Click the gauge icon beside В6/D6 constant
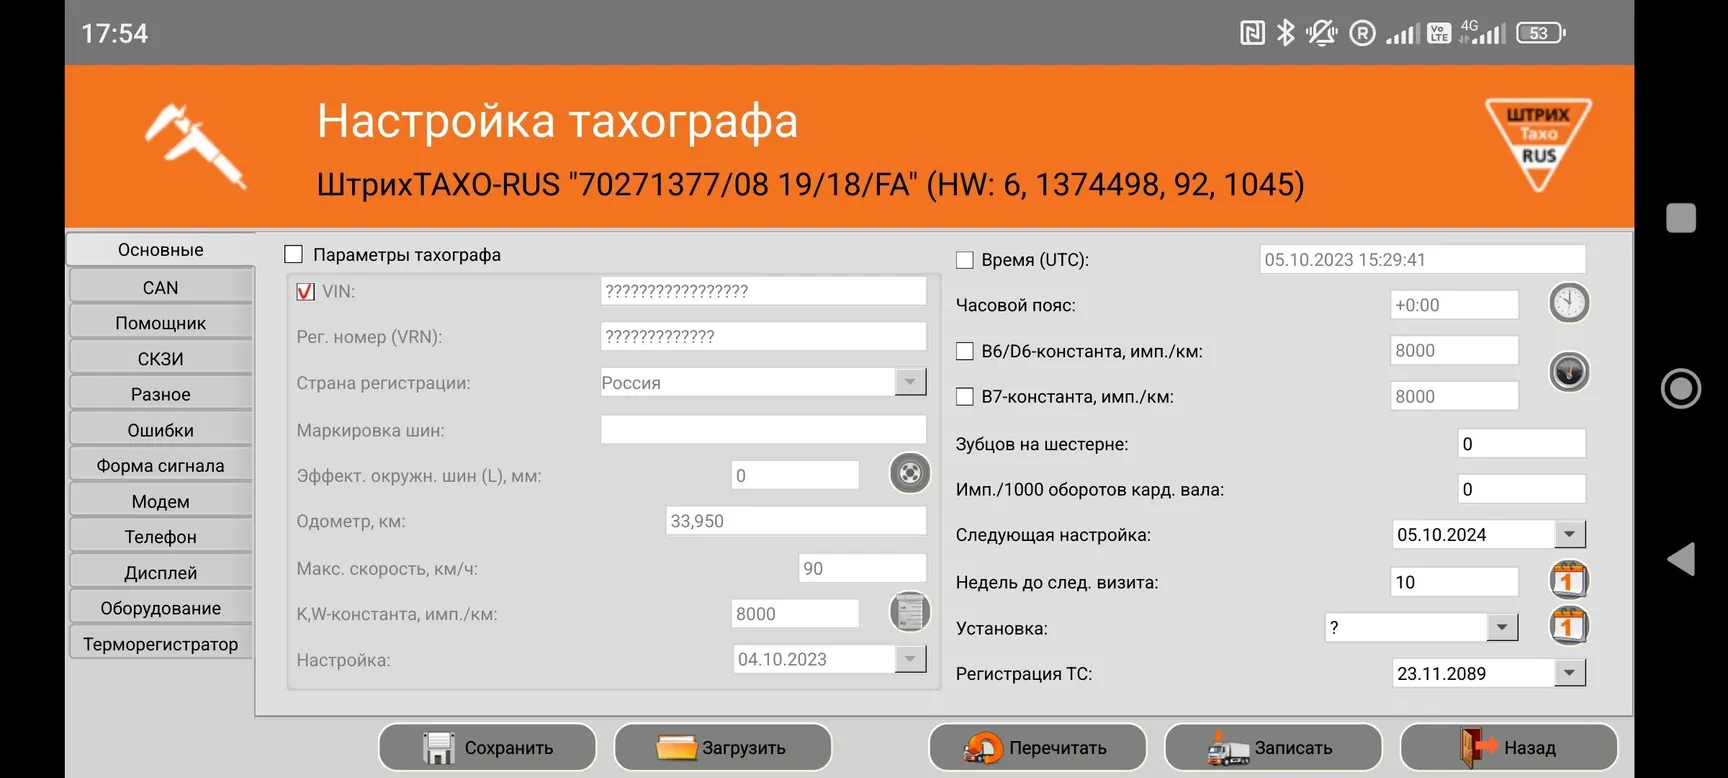 click(x=1569, y=372)
